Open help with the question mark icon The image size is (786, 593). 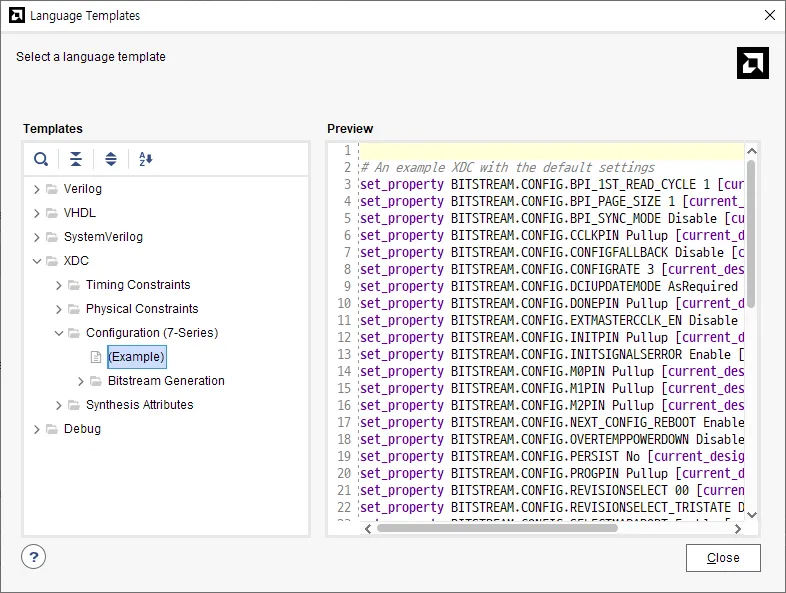point(34,557)
